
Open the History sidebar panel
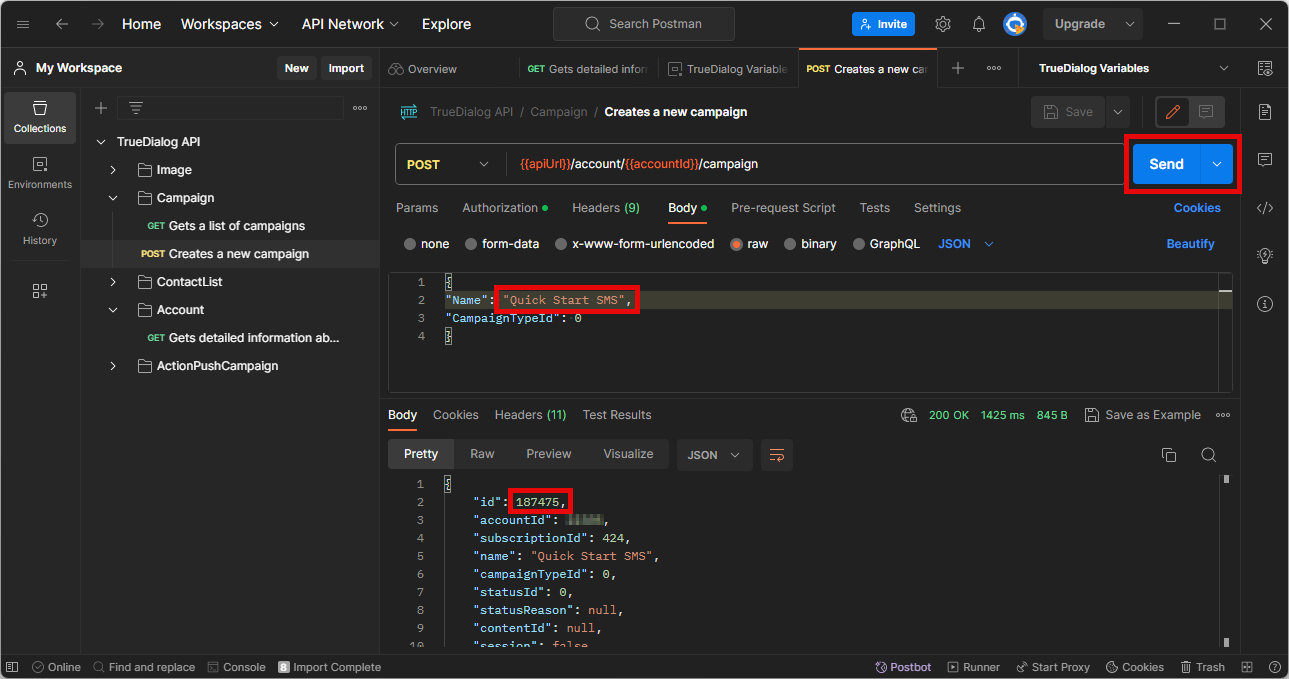tap(40, 229)
